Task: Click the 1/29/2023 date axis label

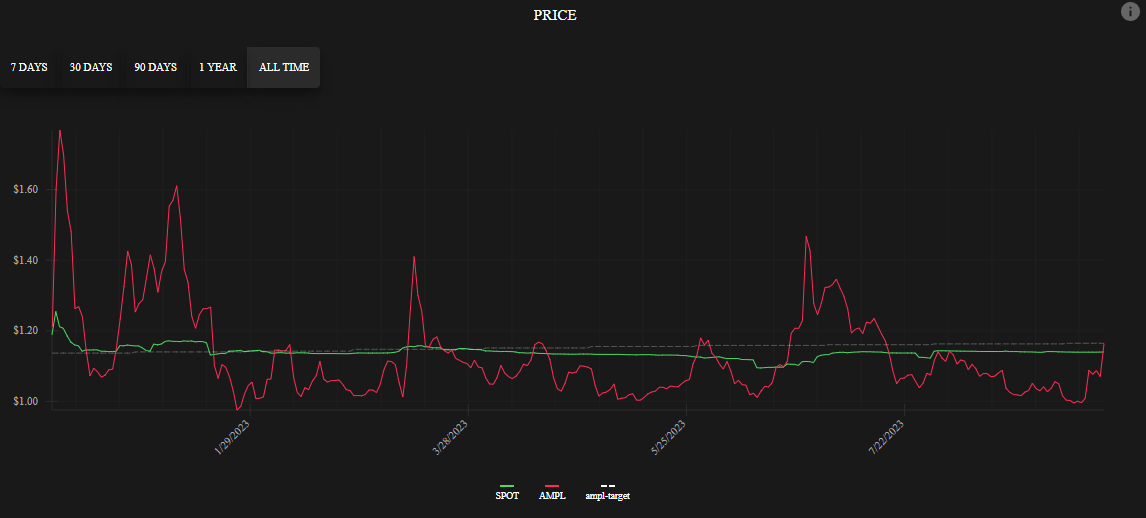Action: (x=233, y=437)
